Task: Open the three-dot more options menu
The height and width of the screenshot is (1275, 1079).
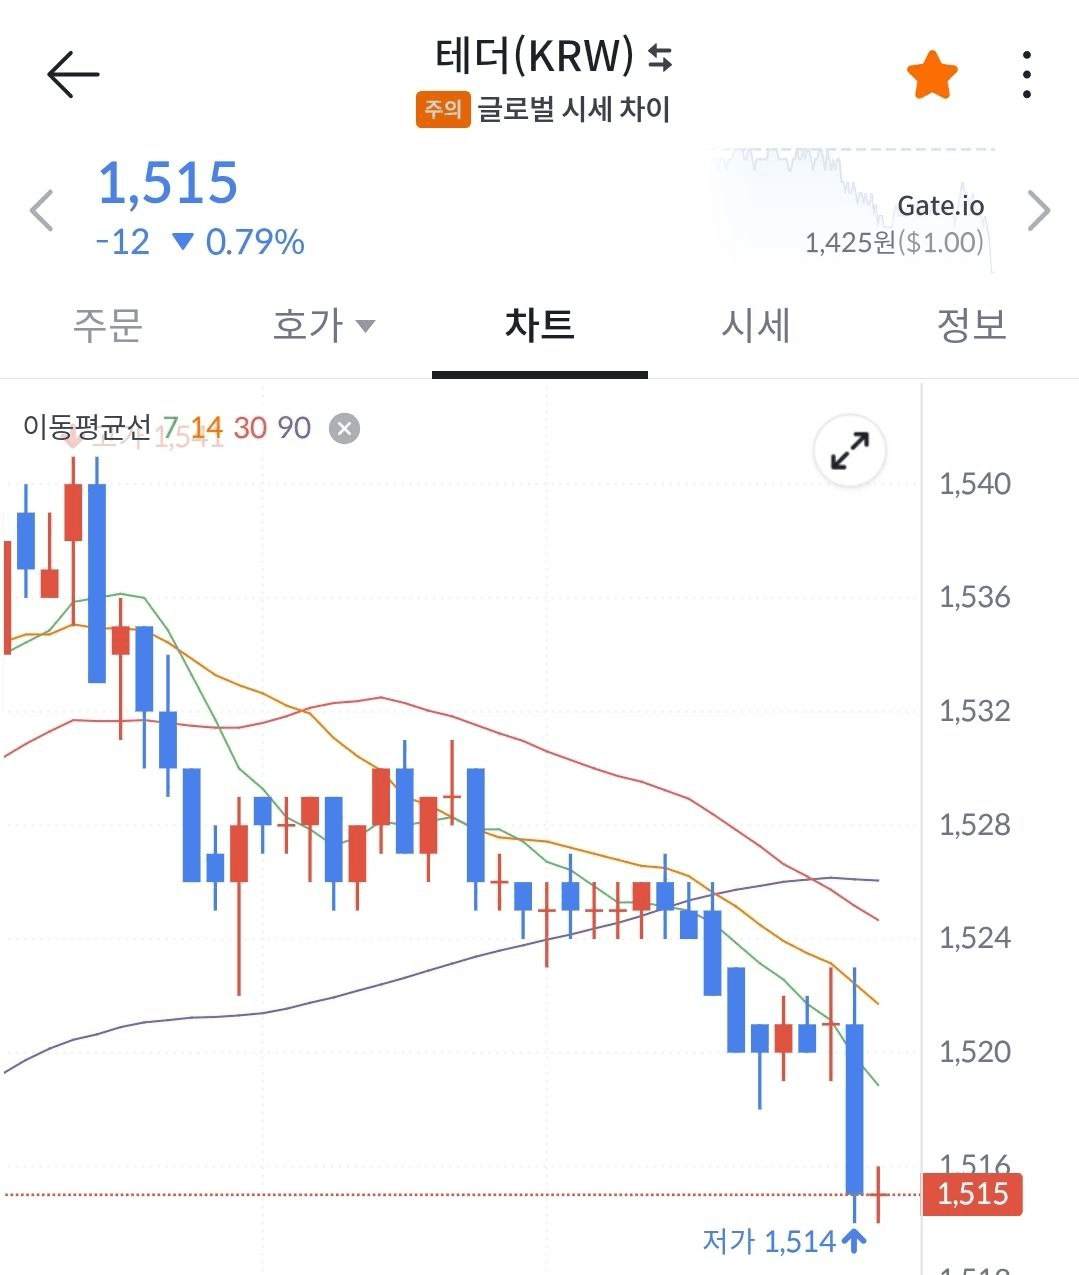Action: click(x=1026, y=75)
